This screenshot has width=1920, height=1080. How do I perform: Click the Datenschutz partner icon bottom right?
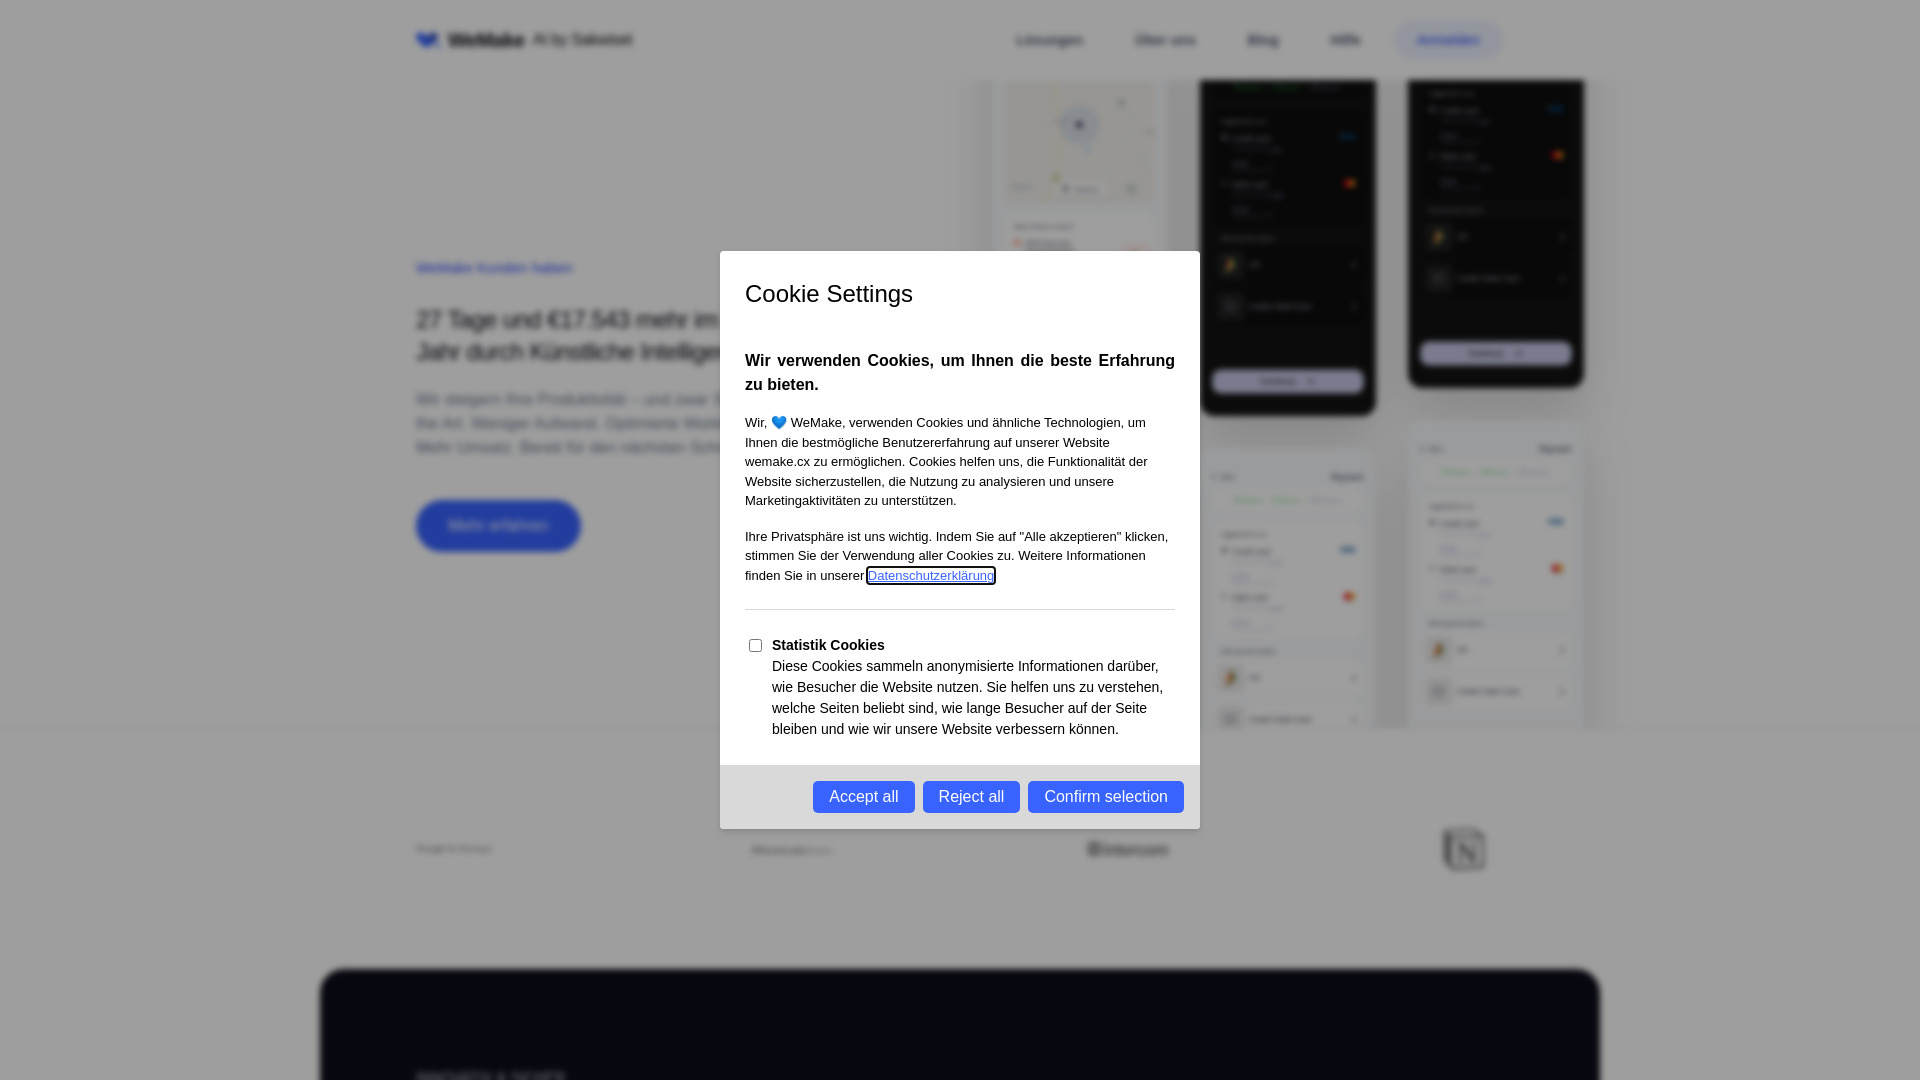click(x=1464, y=849)
